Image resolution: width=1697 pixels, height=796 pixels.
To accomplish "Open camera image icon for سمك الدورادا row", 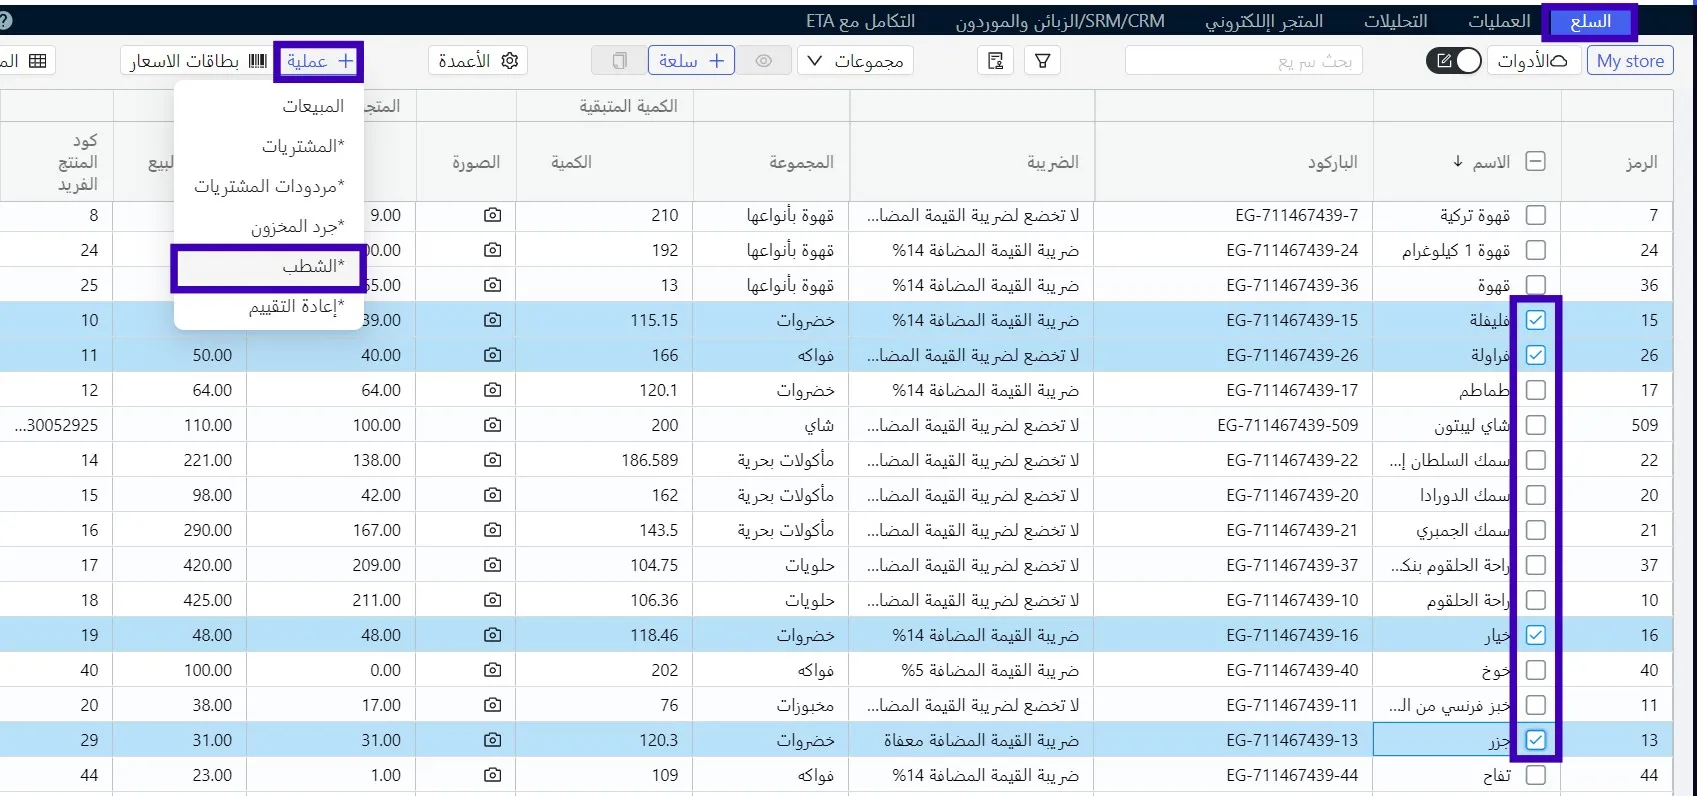I will tap(492, 495).
